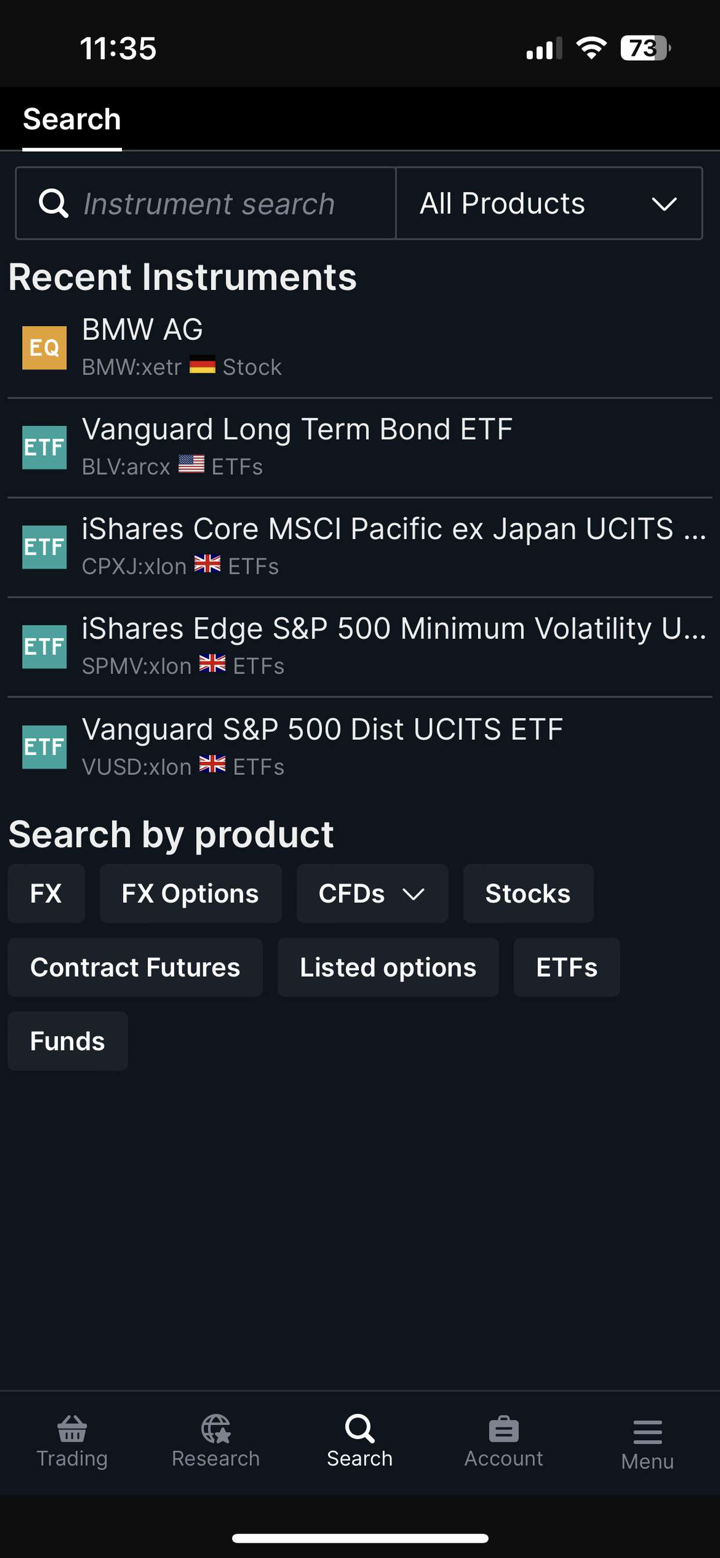
Task: Pick the Listed options filter
Action: point(388,967)
